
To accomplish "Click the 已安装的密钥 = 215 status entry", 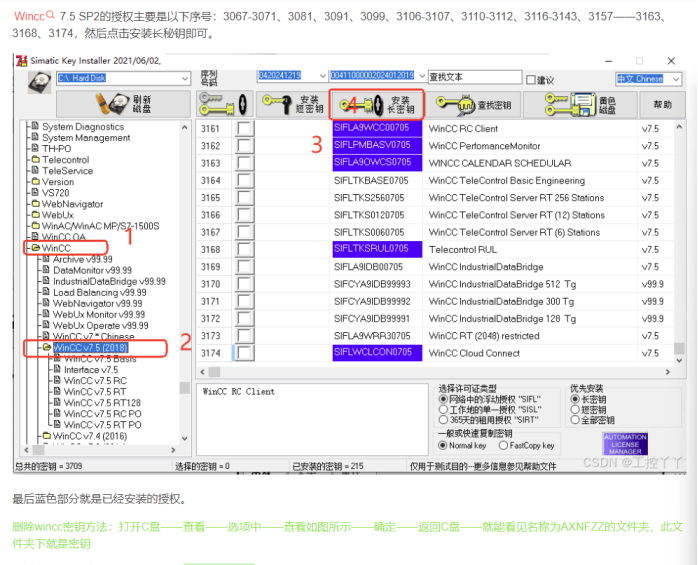I will click(328, 466).
